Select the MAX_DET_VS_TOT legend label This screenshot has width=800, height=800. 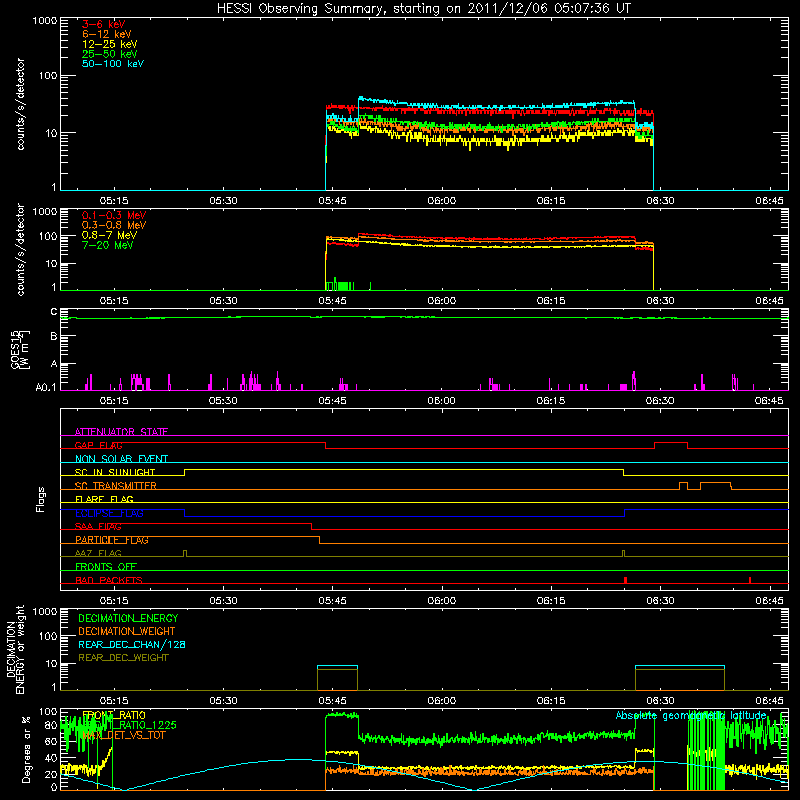[124, 735]
